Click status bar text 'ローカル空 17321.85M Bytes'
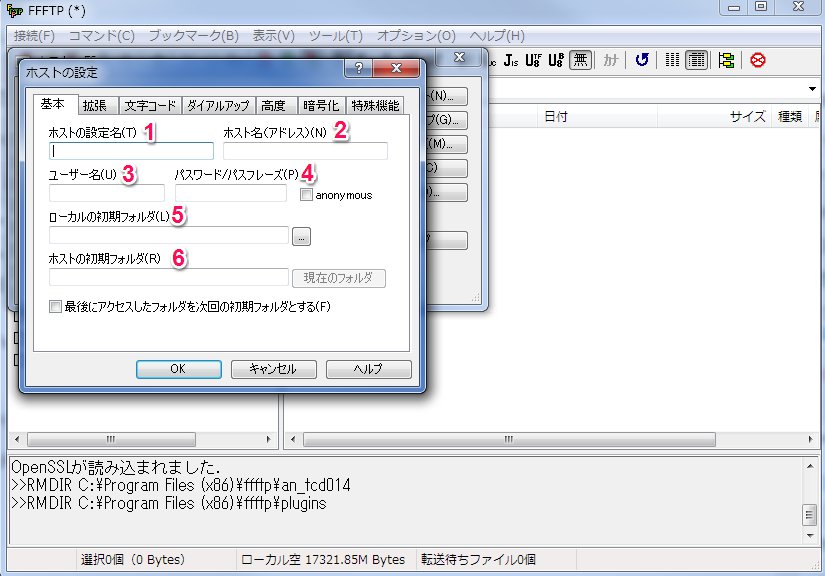Viewport: 825px width, 576px height. pos(323,559)
